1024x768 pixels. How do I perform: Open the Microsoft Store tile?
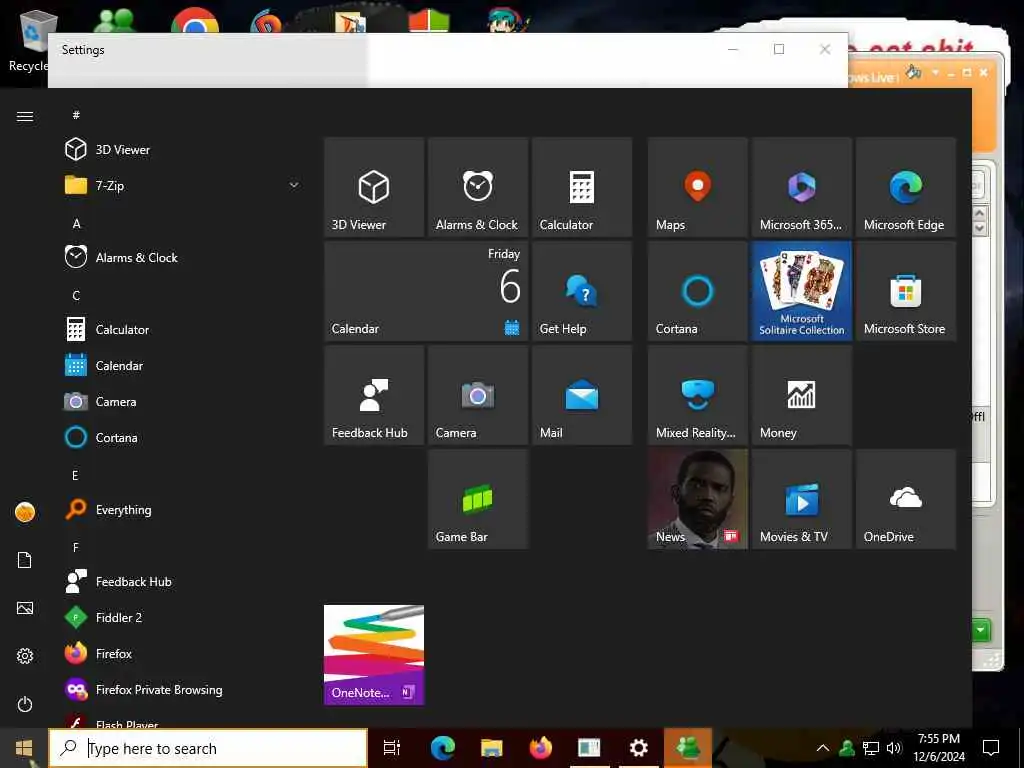click(906, 291)
